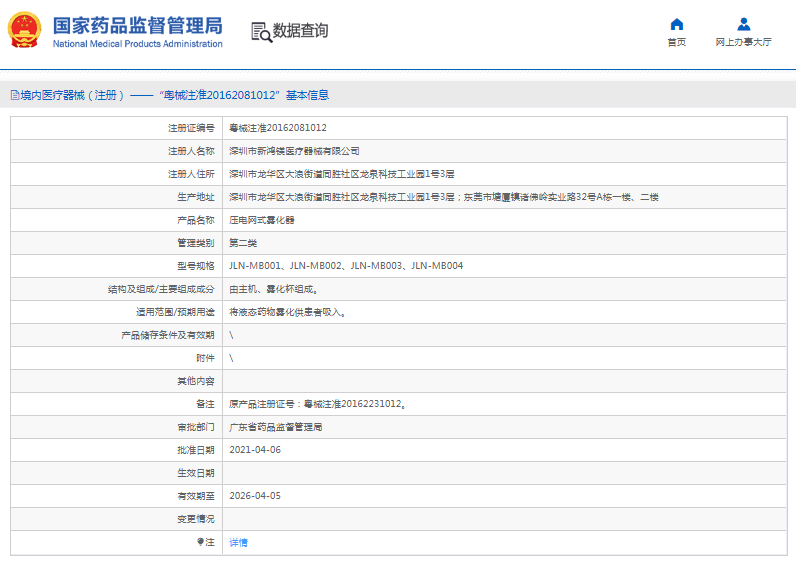796x562 pixels.
Task: Click the document icon before 境内医疗器械
Action: [14, 95]
